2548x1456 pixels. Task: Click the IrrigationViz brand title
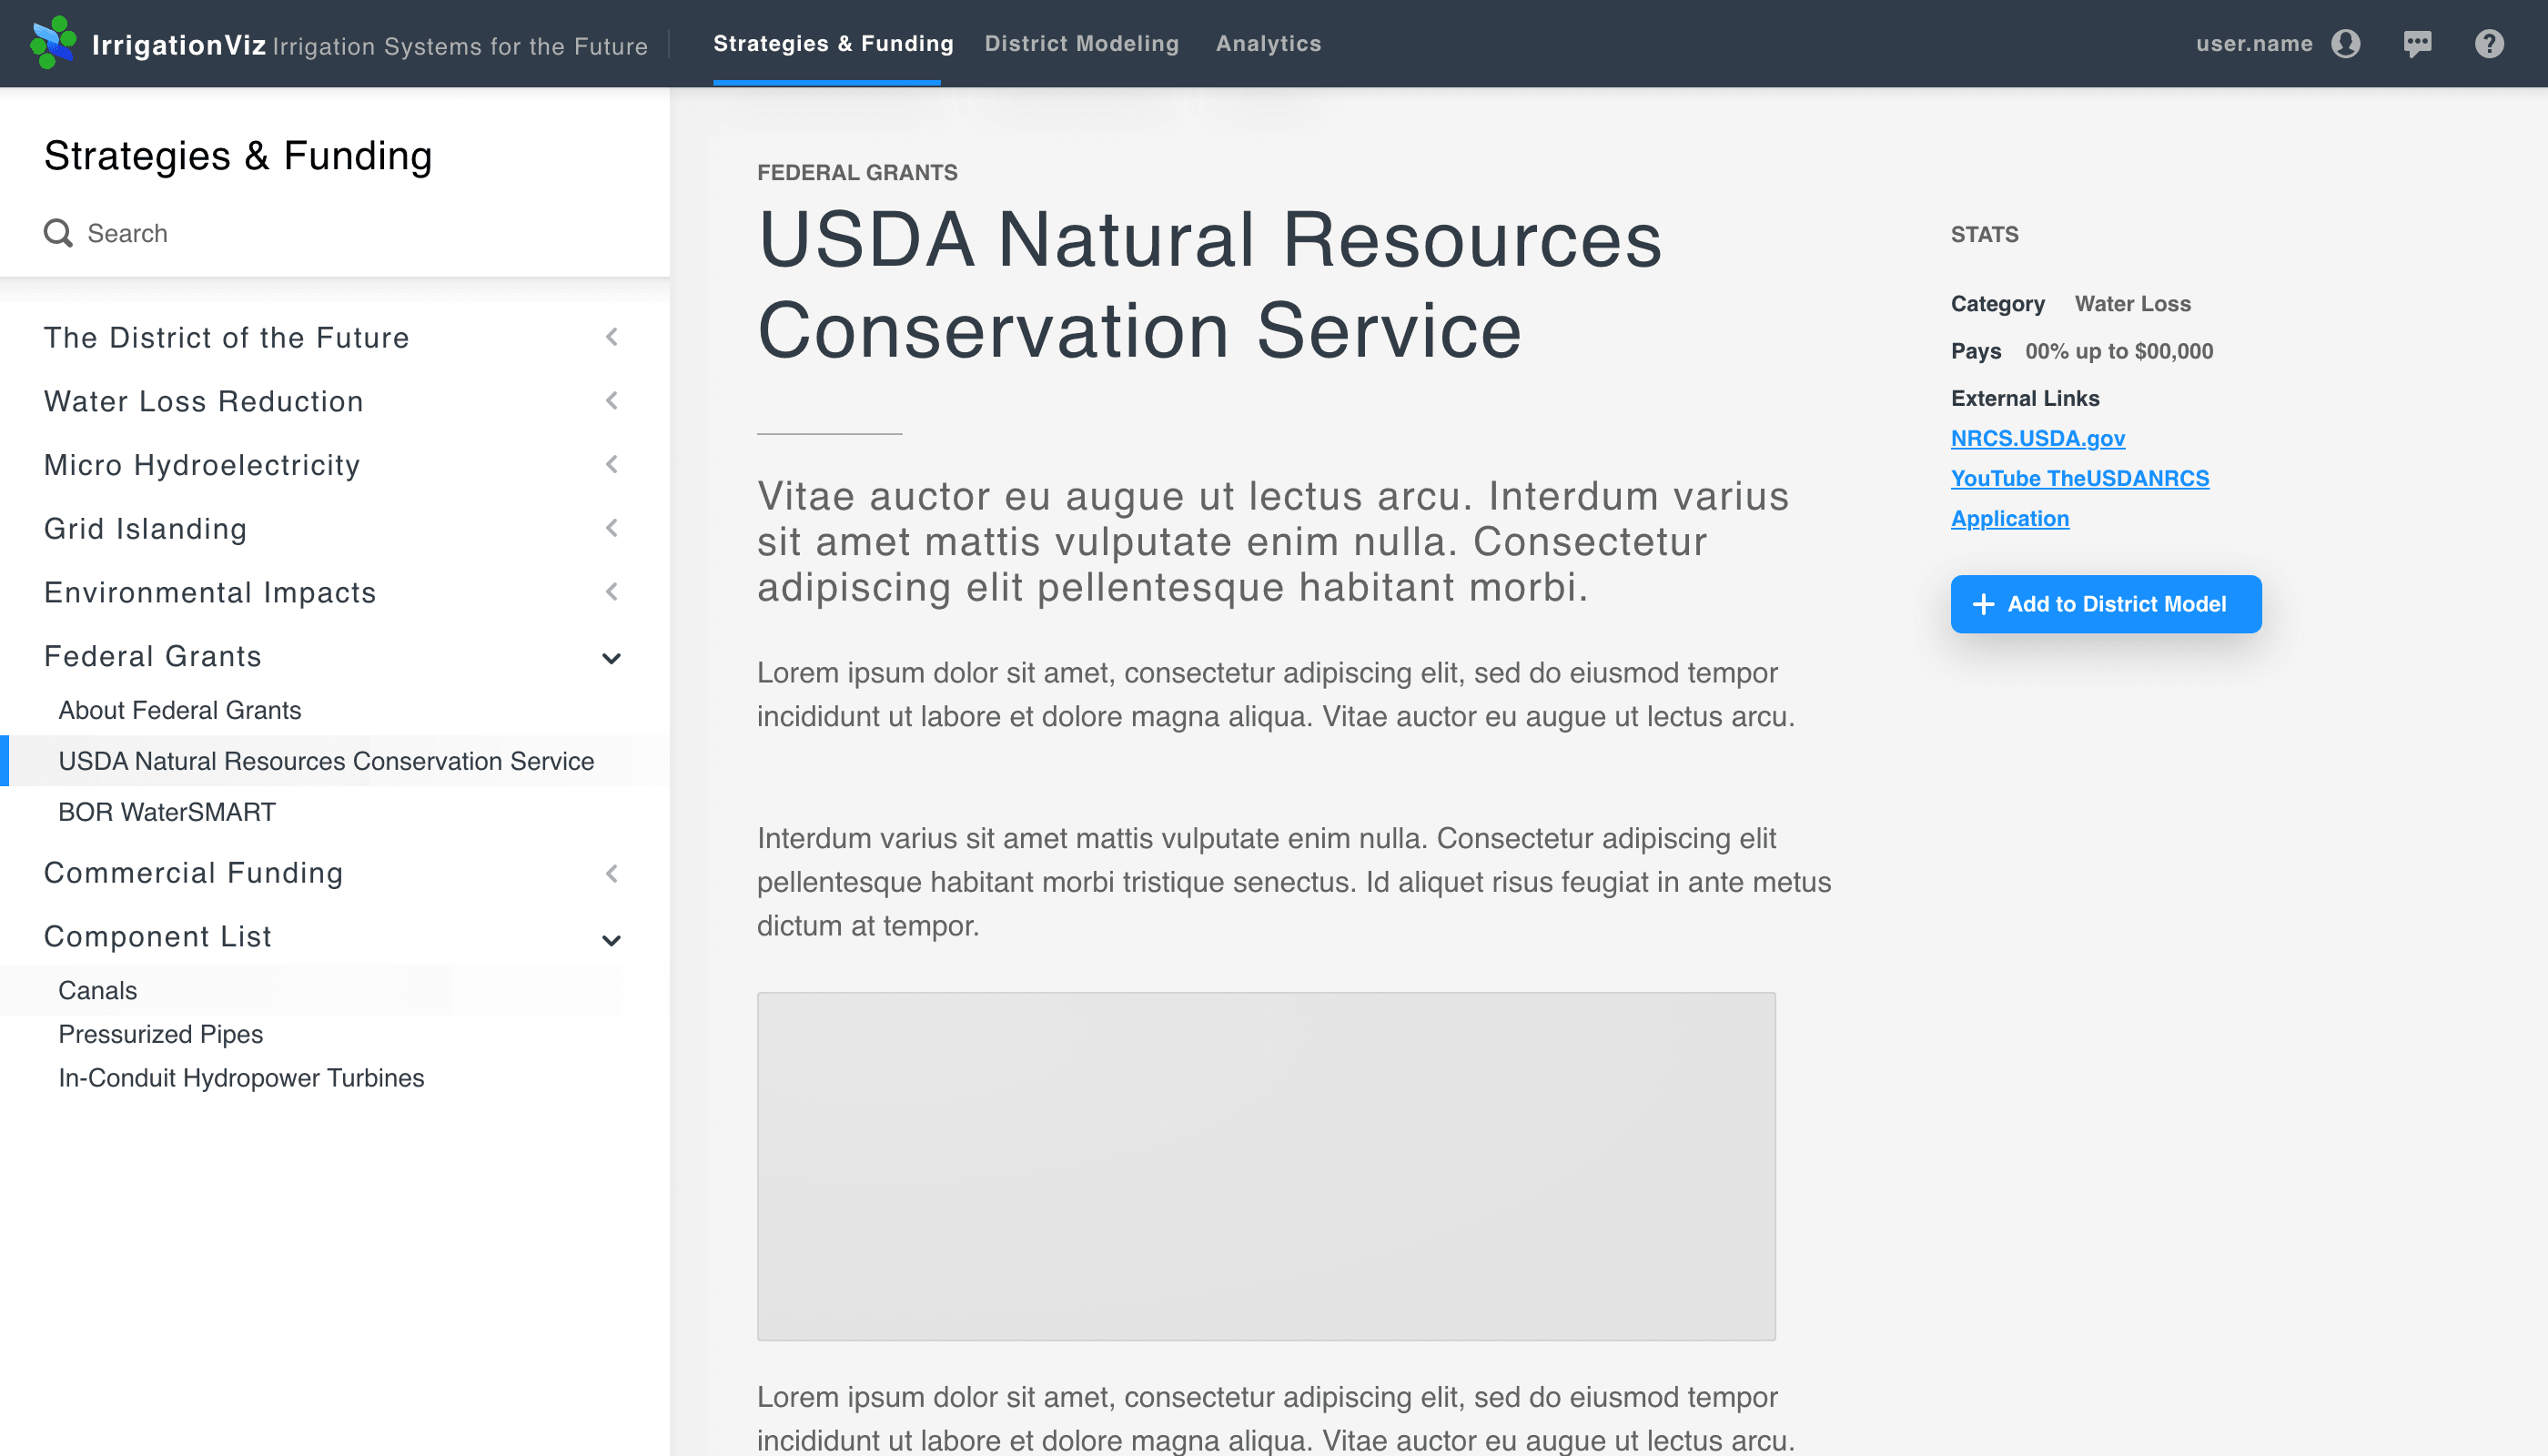178,44
